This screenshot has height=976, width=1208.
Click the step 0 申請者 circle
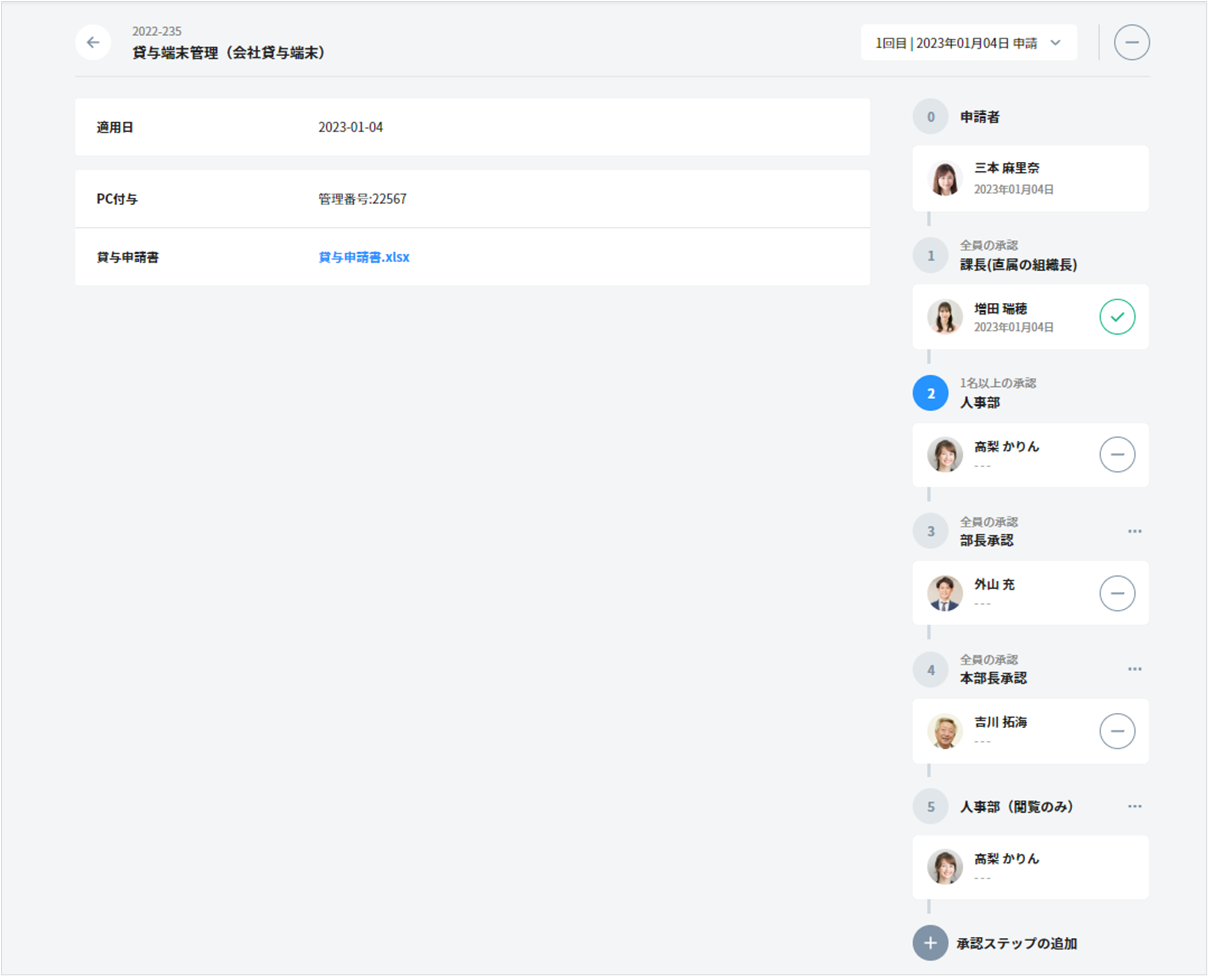pyautogui.click(x=930, y=117)
